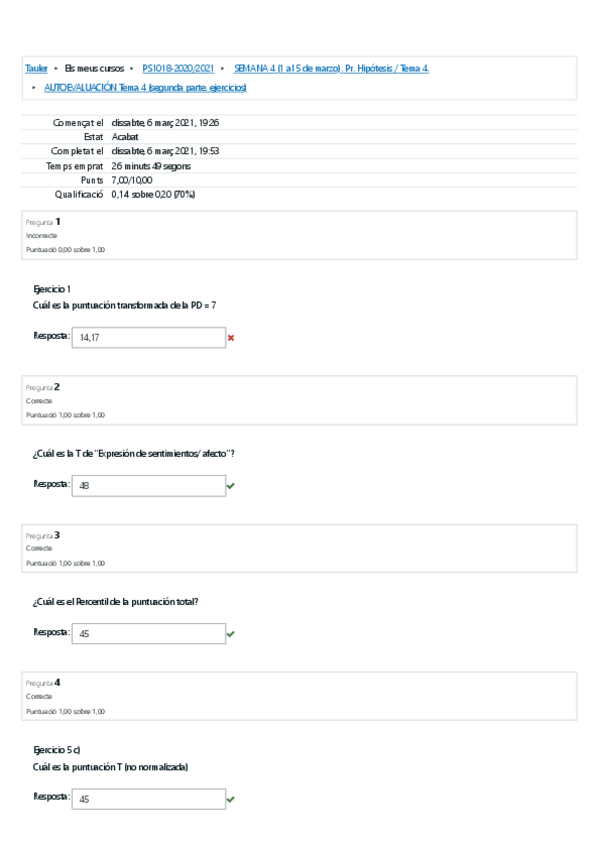Open the PS1018-2020/2021 course link
Image resolution: width=599 pixels, height=848 pixels.
[x=177, y=68]
